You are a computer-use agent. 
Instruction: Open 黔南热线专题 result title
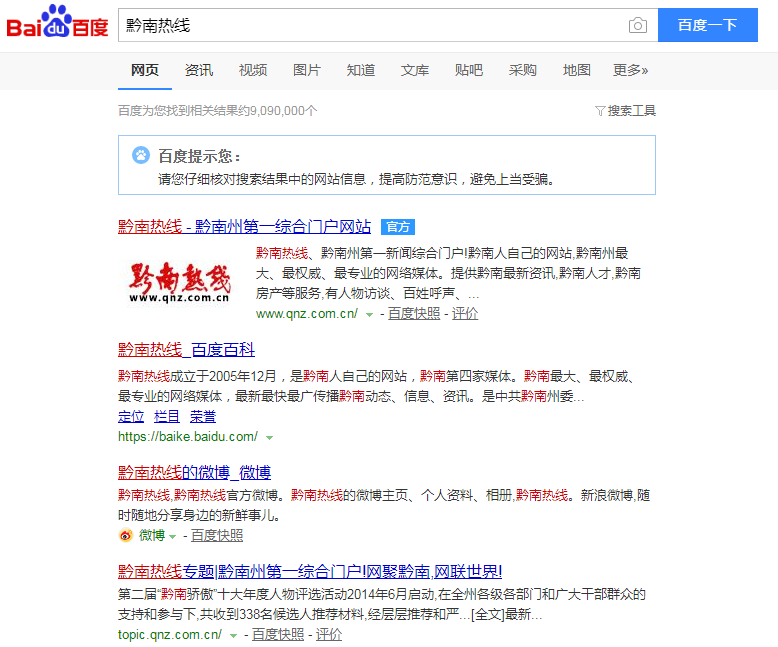310,572
